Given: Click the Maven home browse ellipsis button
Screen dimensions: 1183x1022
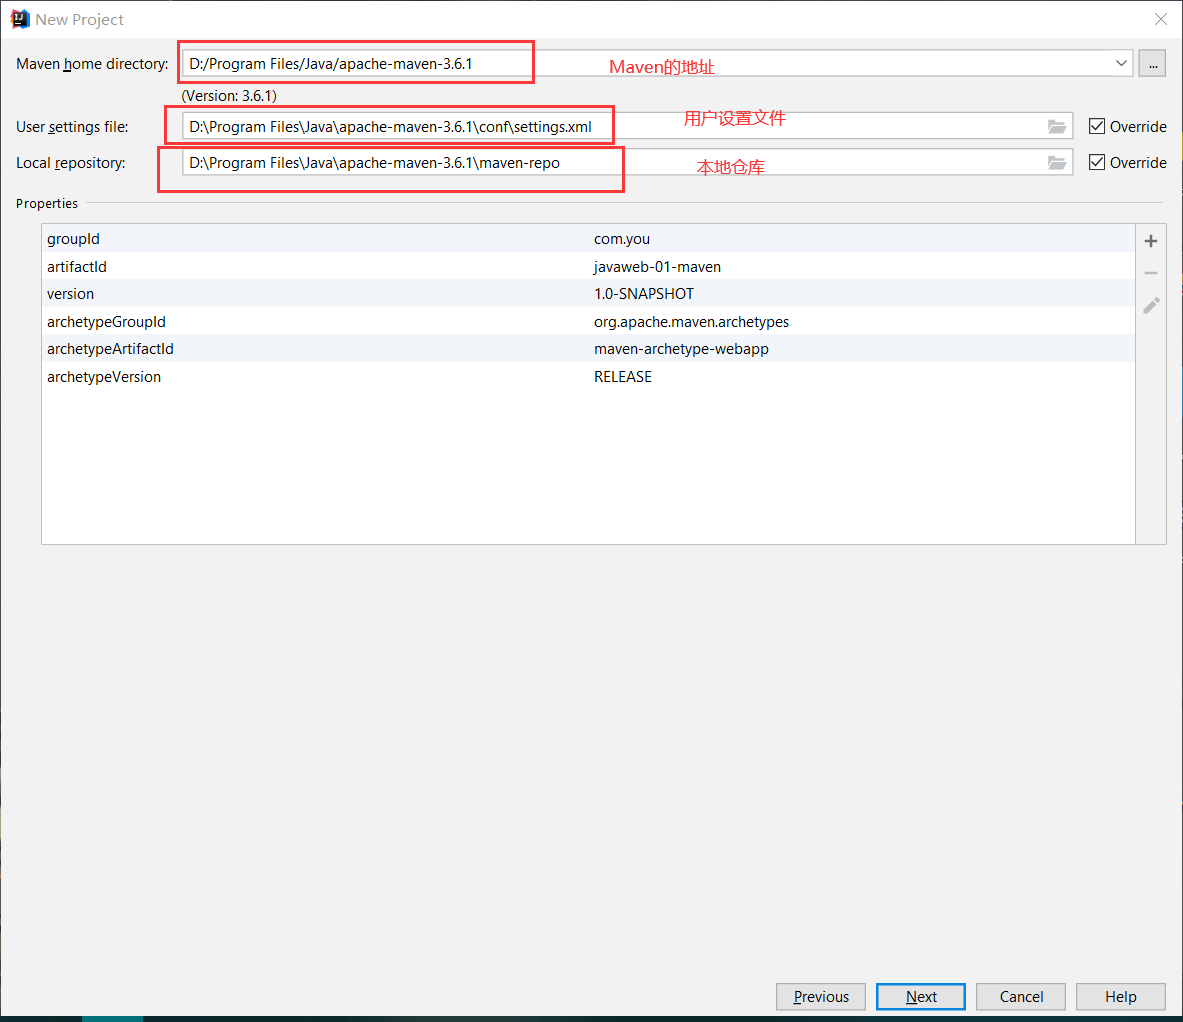Looking at the screenshot, I should pos(1152,64).
